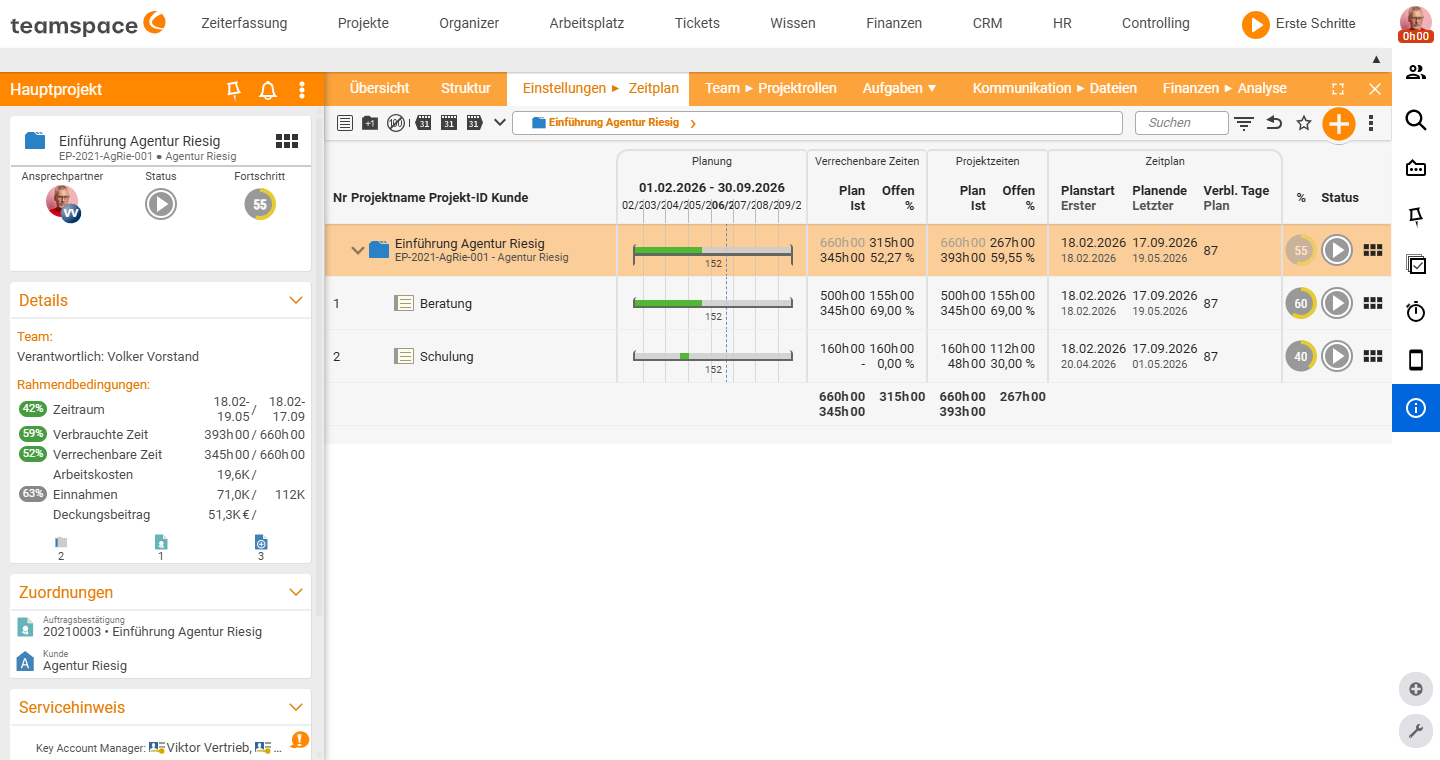
Task: Click the Beratung task name
Action: pos(446,303)
